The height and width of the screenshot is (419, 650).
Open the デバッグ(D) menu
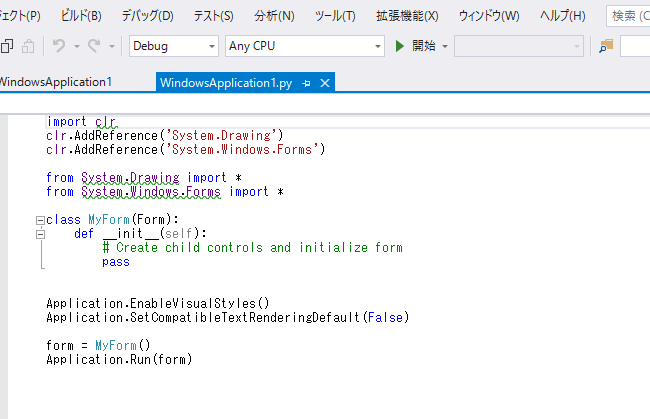point(147,16)
